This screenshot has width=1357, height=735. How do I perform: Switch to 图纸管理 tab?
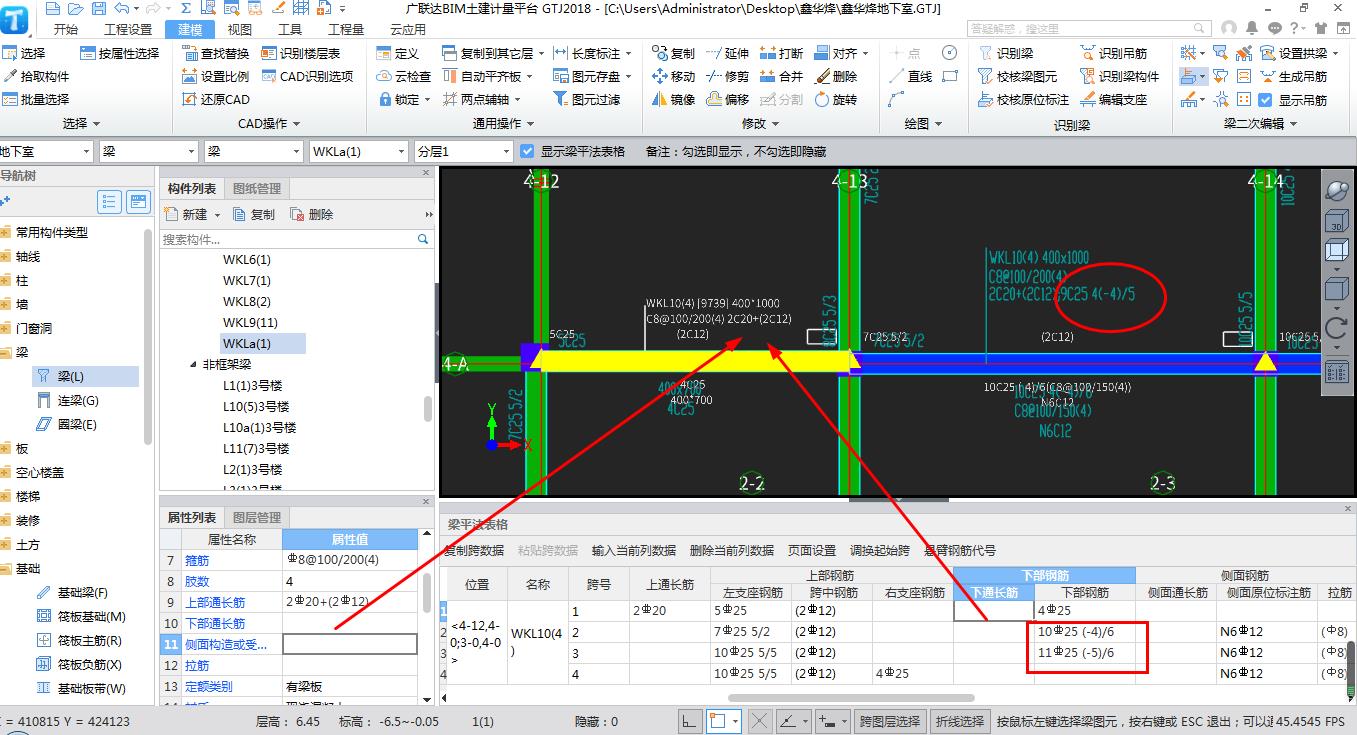257,188
